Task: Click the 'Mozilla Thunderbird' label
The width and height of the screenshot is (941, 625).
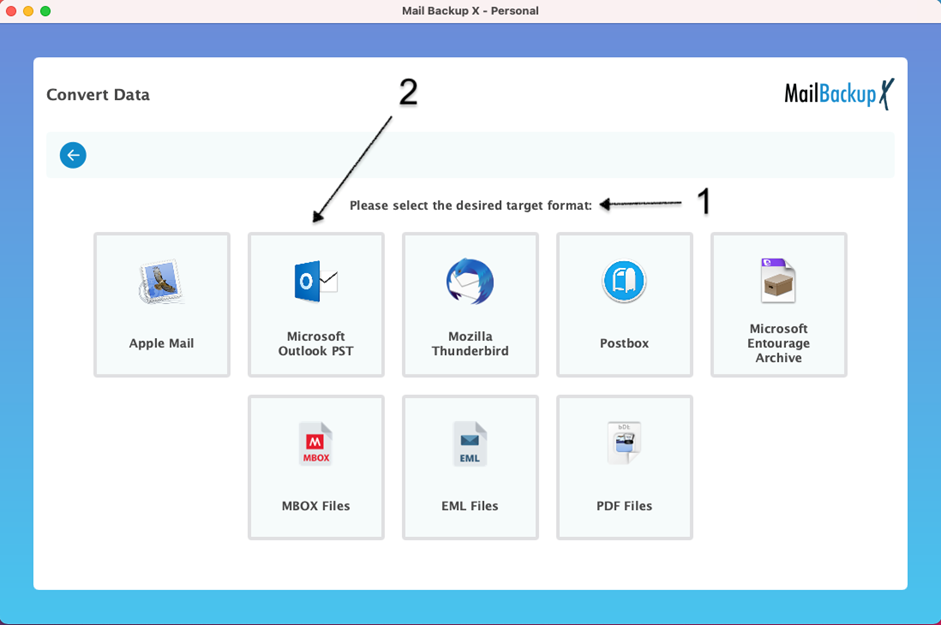Action: tap(470, 343)
